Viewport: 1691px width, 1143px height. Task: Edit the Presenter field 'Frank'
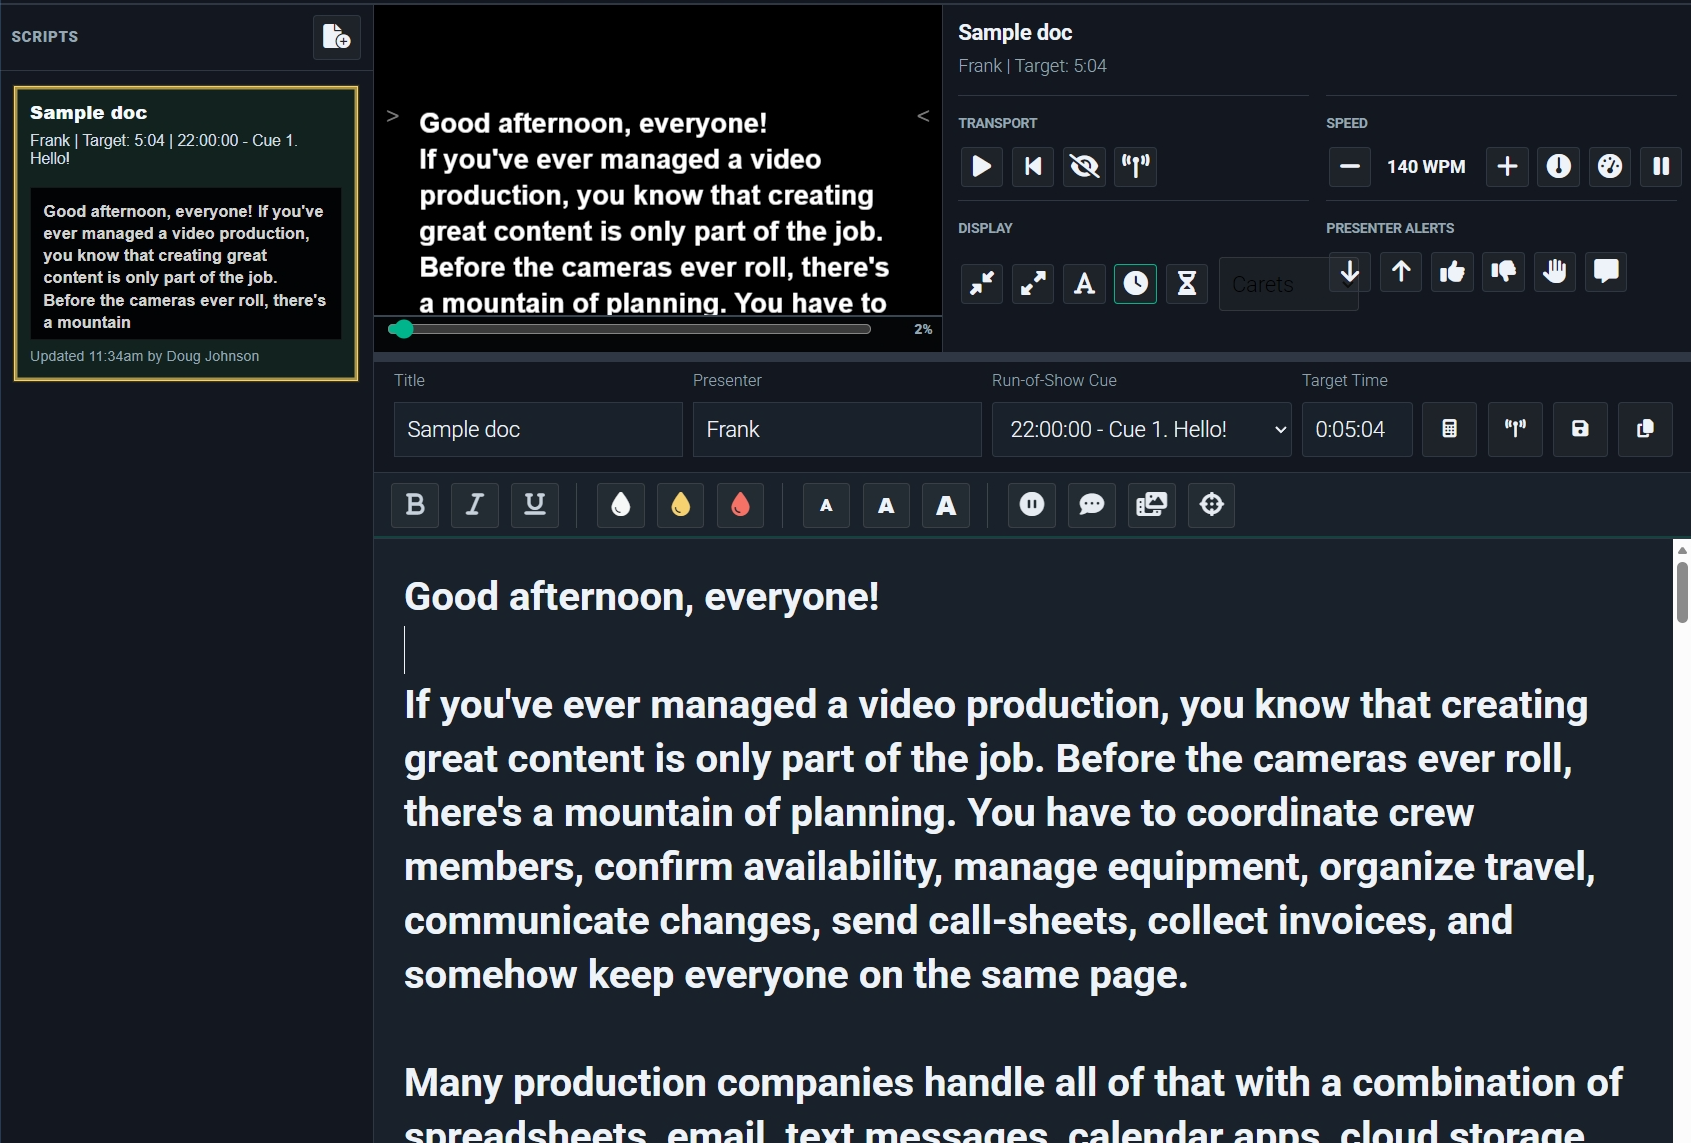[837, 429]
